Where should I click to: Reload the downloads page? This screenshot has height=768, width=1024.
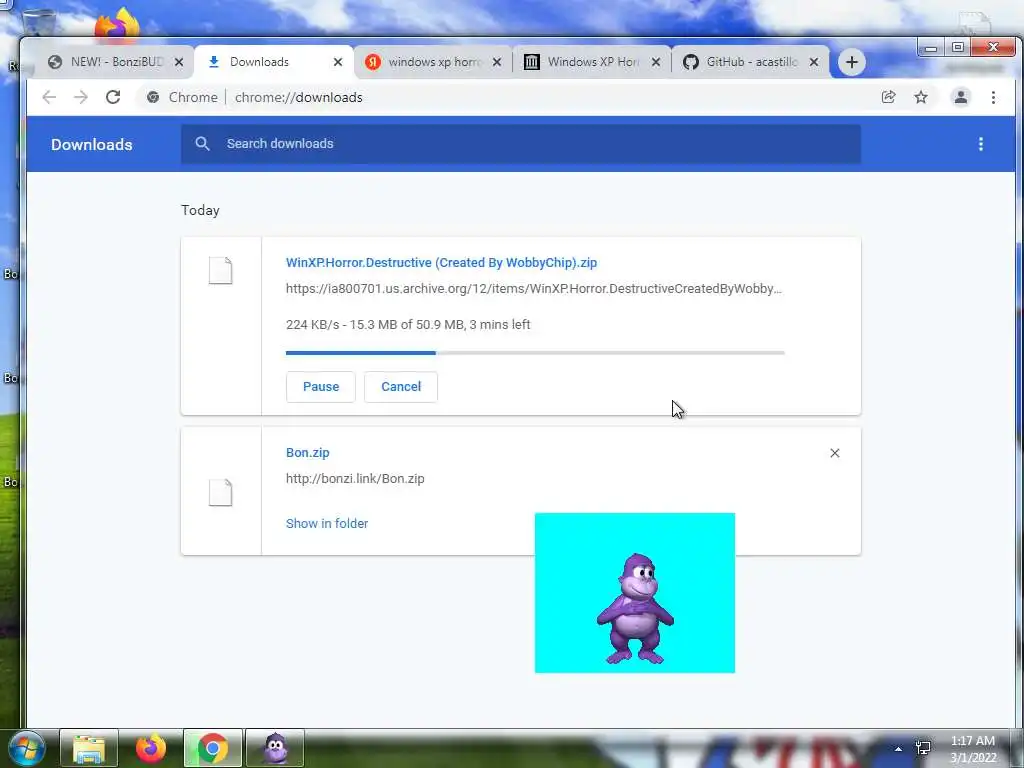tap(113, 97)
